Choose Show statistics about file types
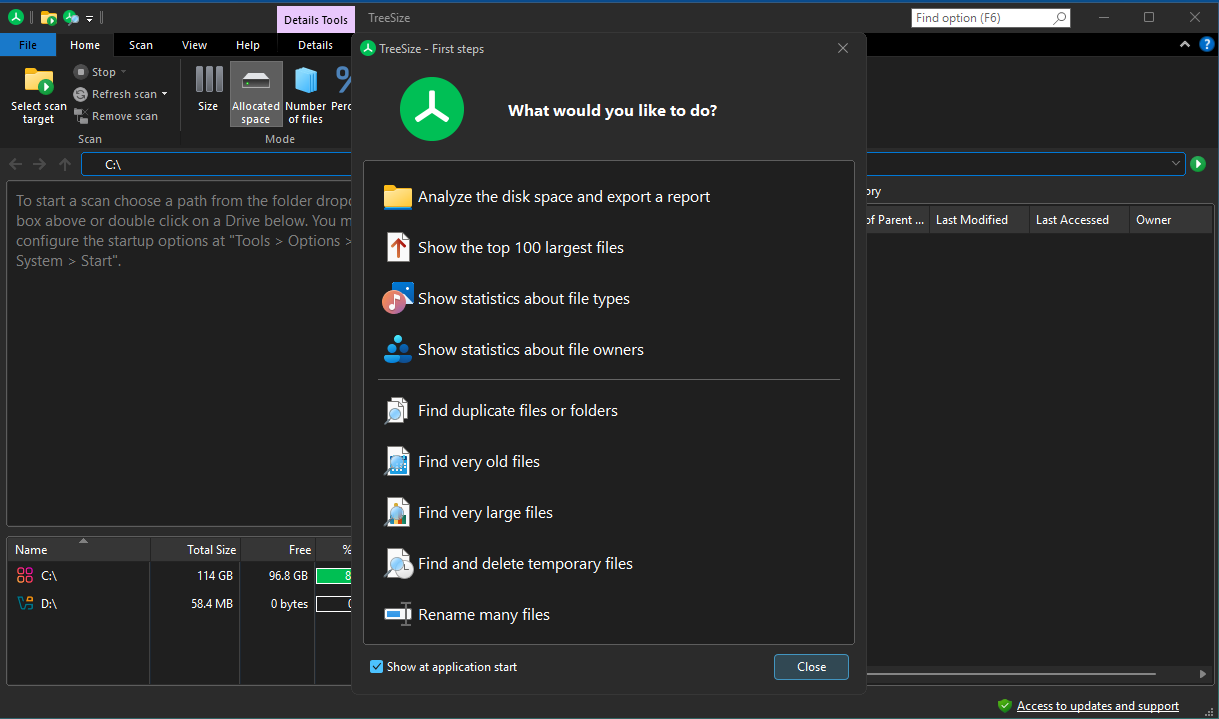 pos(608,298)
